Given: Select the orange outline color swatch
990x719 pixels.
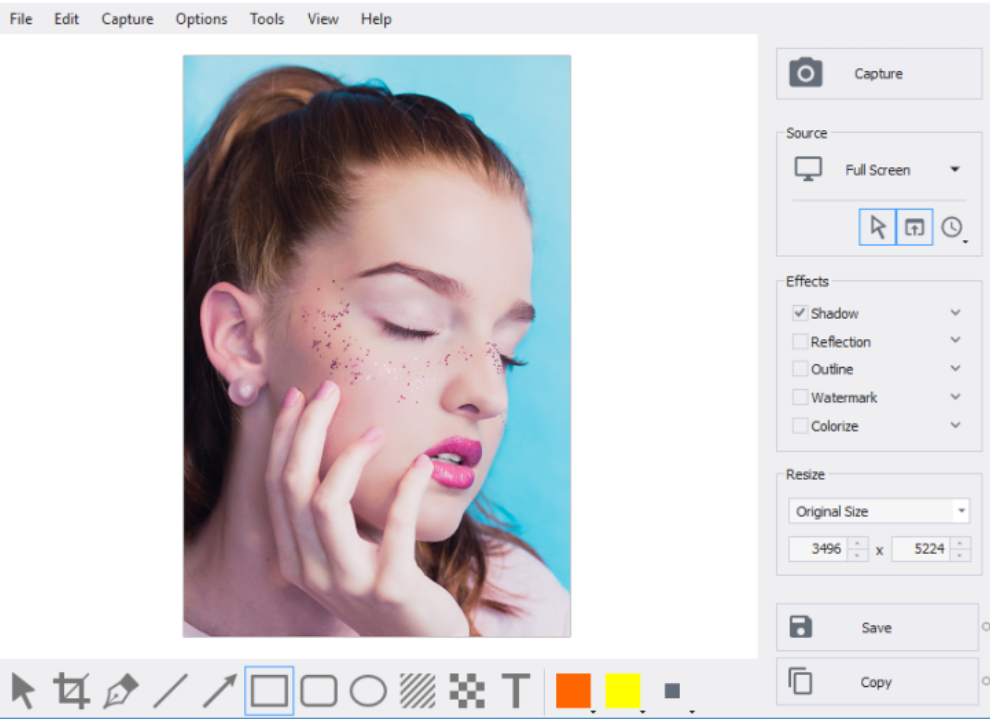Looking at the screenshot, I should pyautogui.click(x=573, y=691).
